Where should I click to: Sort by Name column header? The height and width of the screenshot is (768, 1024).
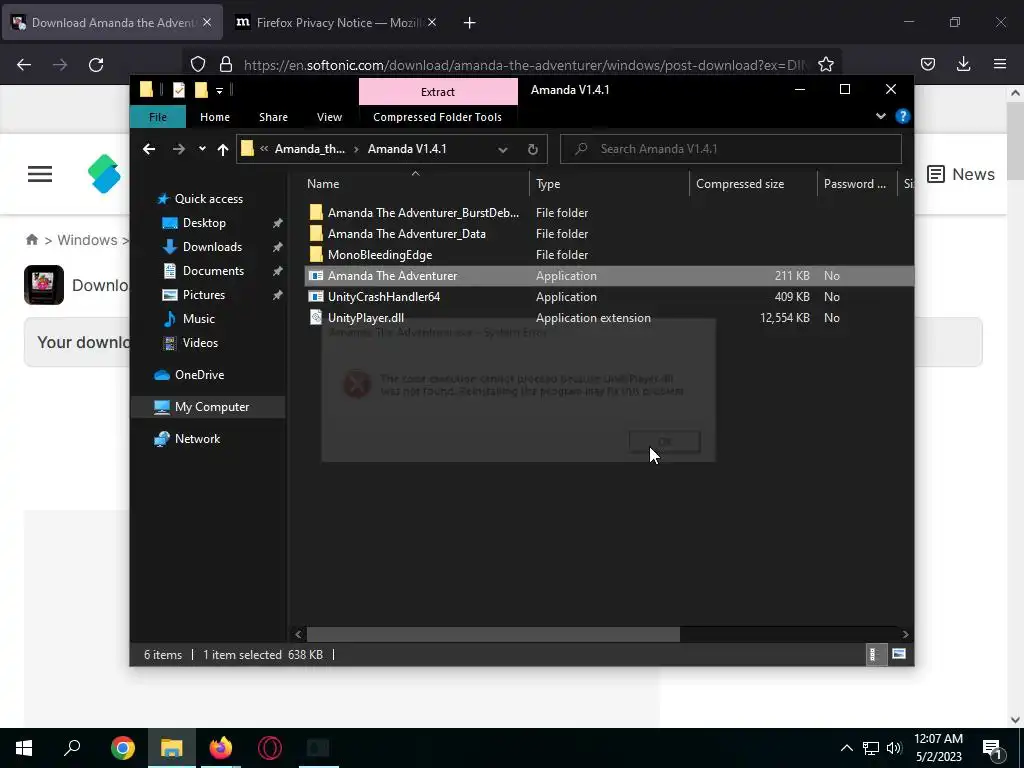(415, 184)
